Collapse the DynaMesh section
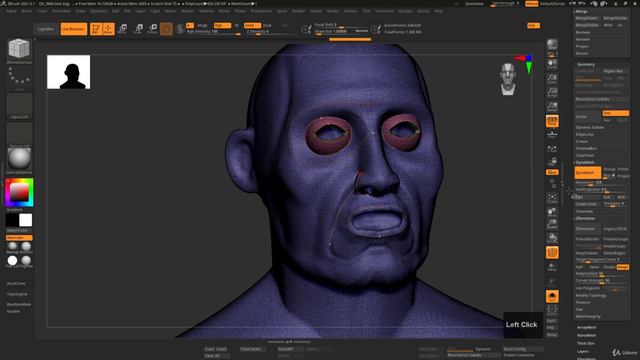Image resolution: width=640 pixels, height=360 pixels. (584, 162)
